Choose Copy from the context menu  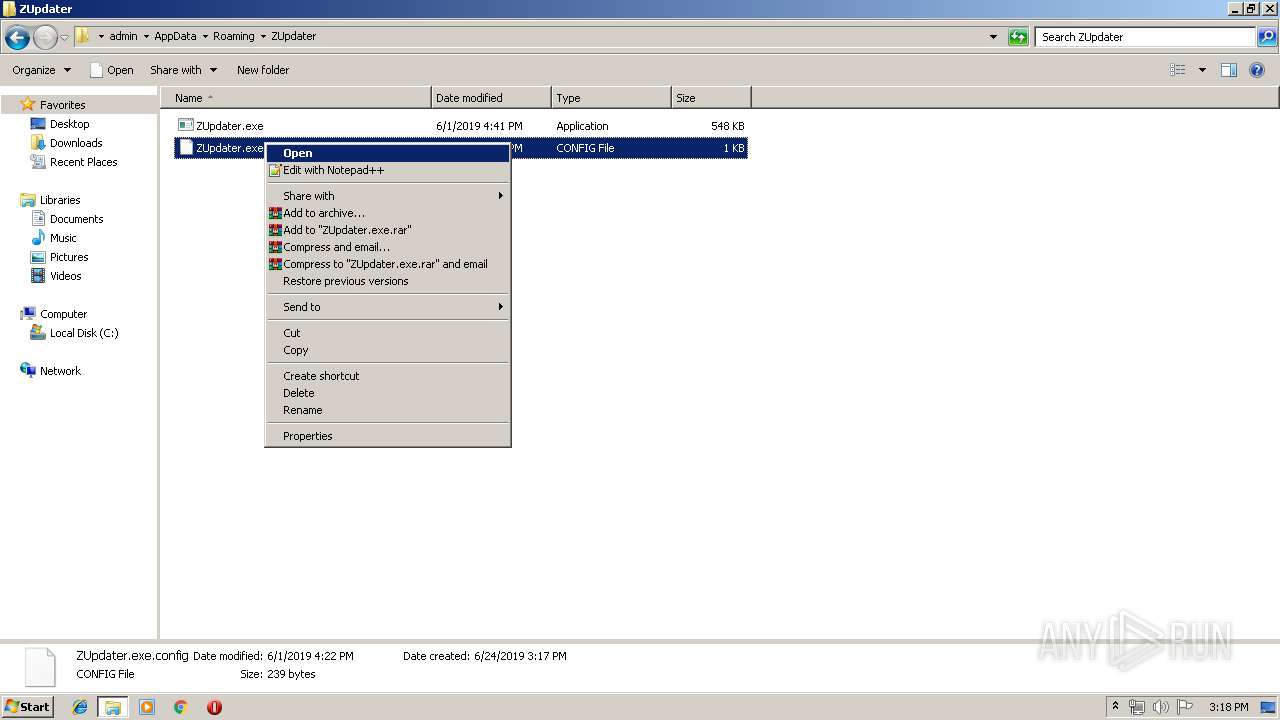[x=388, y=350]
